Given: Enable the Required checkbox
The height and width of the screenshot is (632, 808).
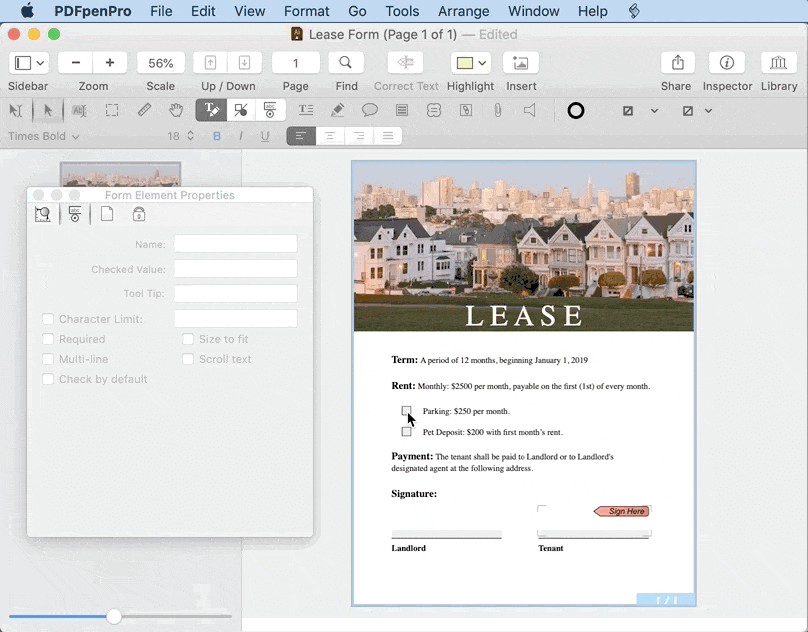Looking at the screenshot, I should coord(47,338).
